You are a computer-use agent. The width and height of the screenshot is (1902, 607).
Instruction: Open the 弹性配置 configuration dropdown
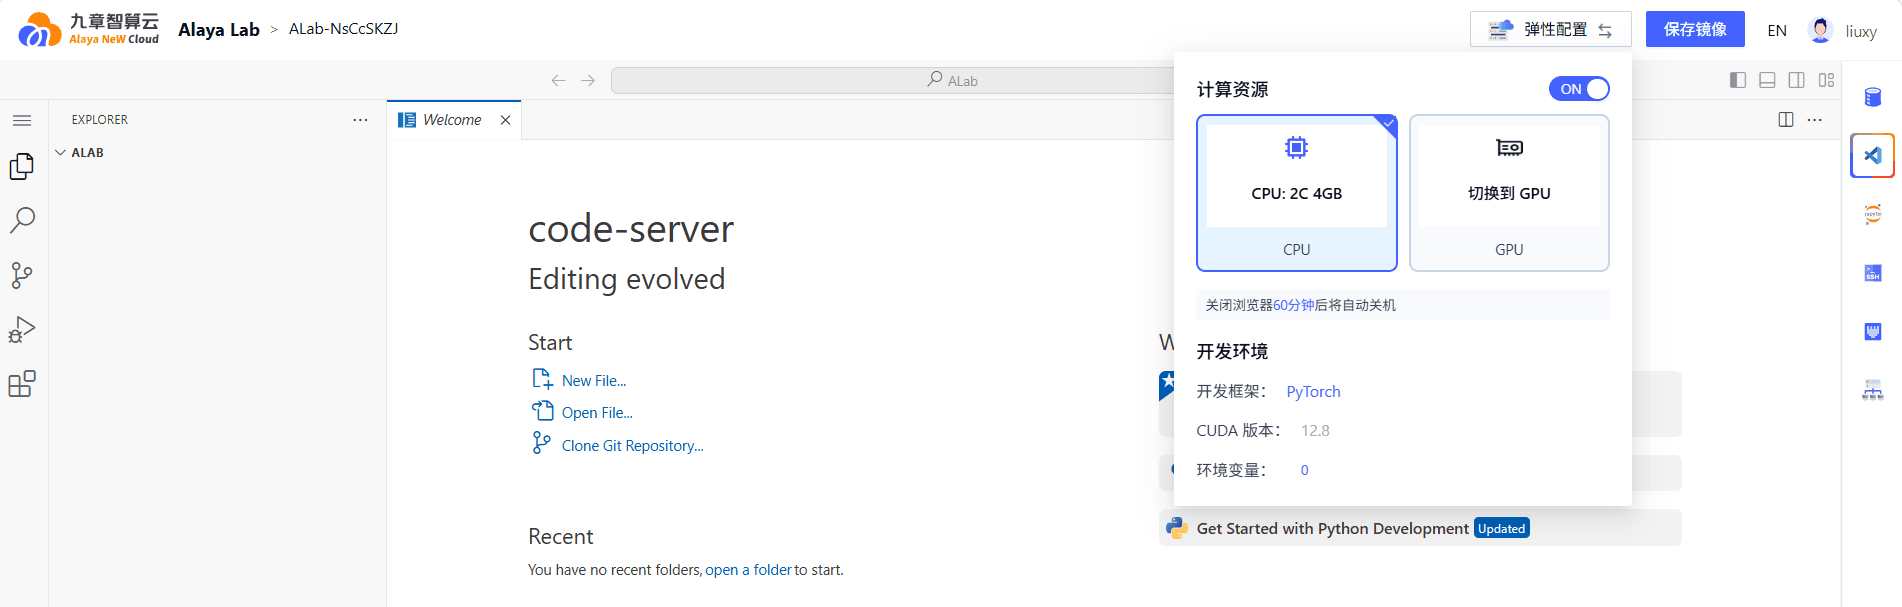(1550, 29)
